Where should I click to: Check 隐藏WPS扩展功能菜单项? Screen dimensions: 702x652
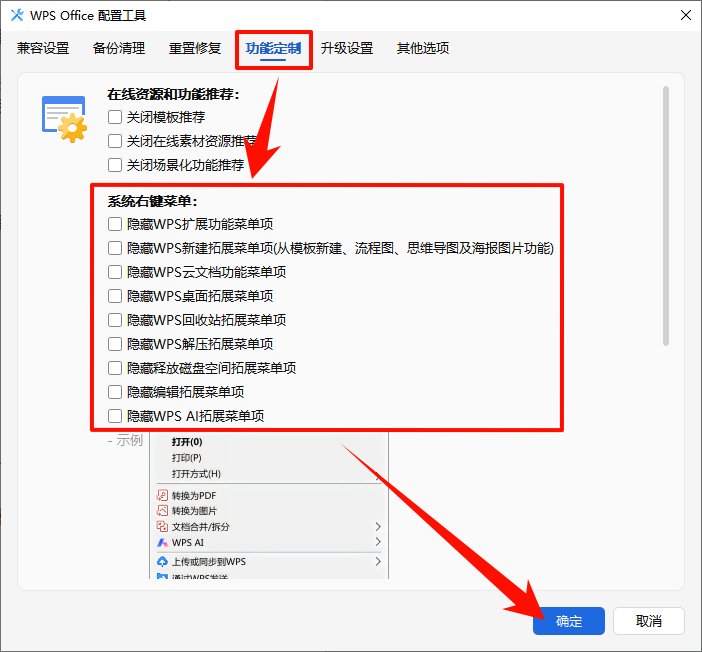point(115,224)
